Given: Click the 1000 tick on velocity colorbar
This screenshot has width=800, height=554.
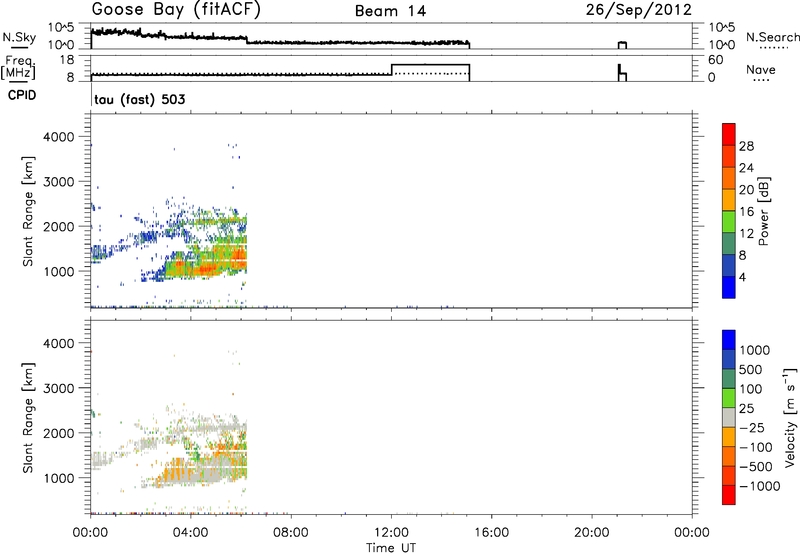Looking at the screenshot, I should 755,350.
